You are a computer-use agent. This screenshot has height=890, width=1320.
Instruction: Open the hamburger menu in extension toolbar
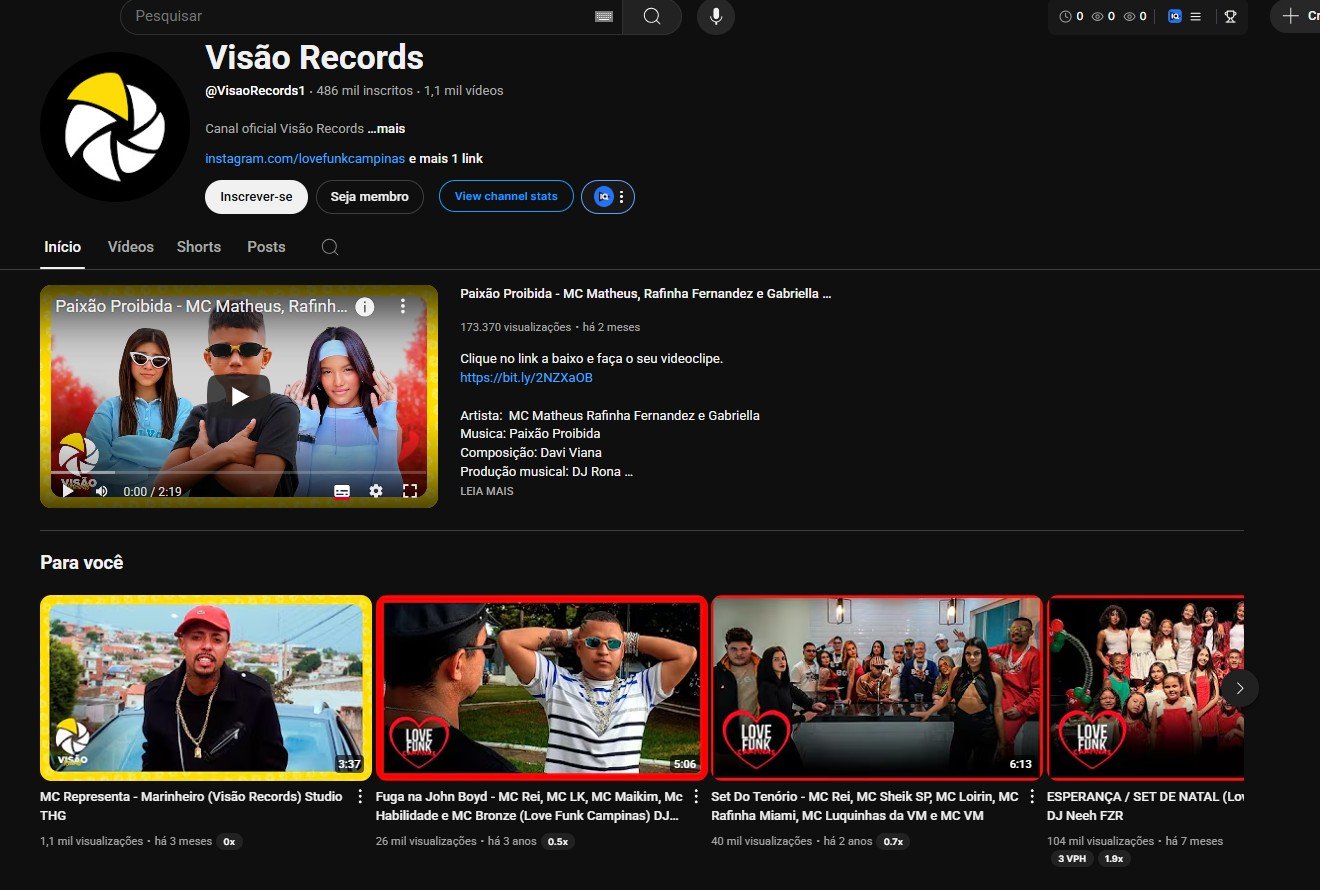[1196, 16]
